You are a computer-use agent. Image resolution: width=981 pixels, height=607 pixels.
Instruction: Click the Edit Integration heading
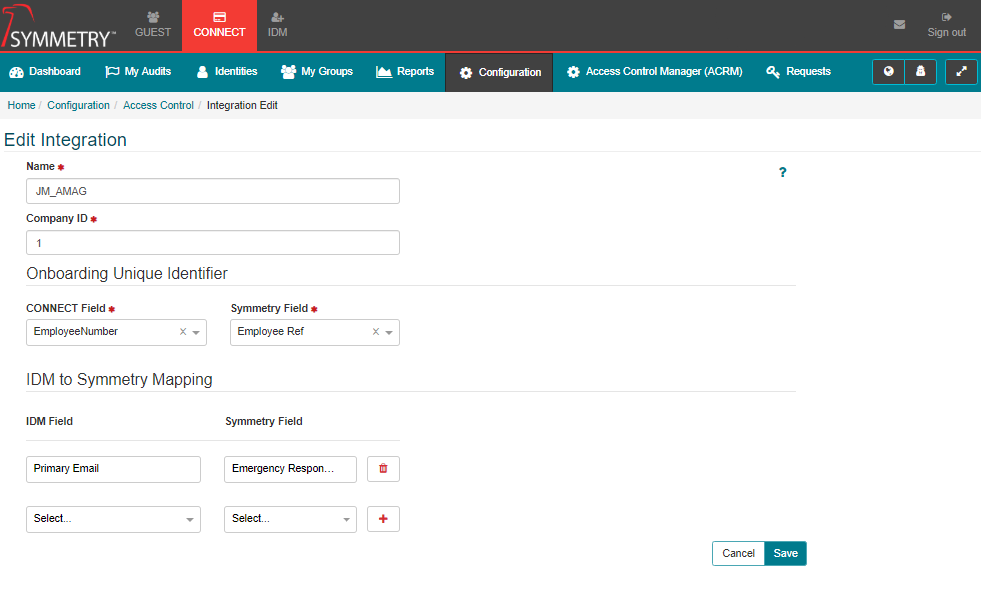pyautogui.click(x=65, y=140)
